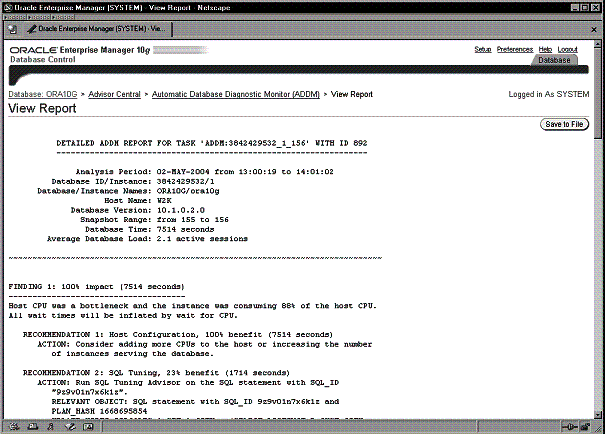The height and width of the screenshot is (434, 605).
Task: Click the new tab button beside tab strip
Action: (13, 29)
